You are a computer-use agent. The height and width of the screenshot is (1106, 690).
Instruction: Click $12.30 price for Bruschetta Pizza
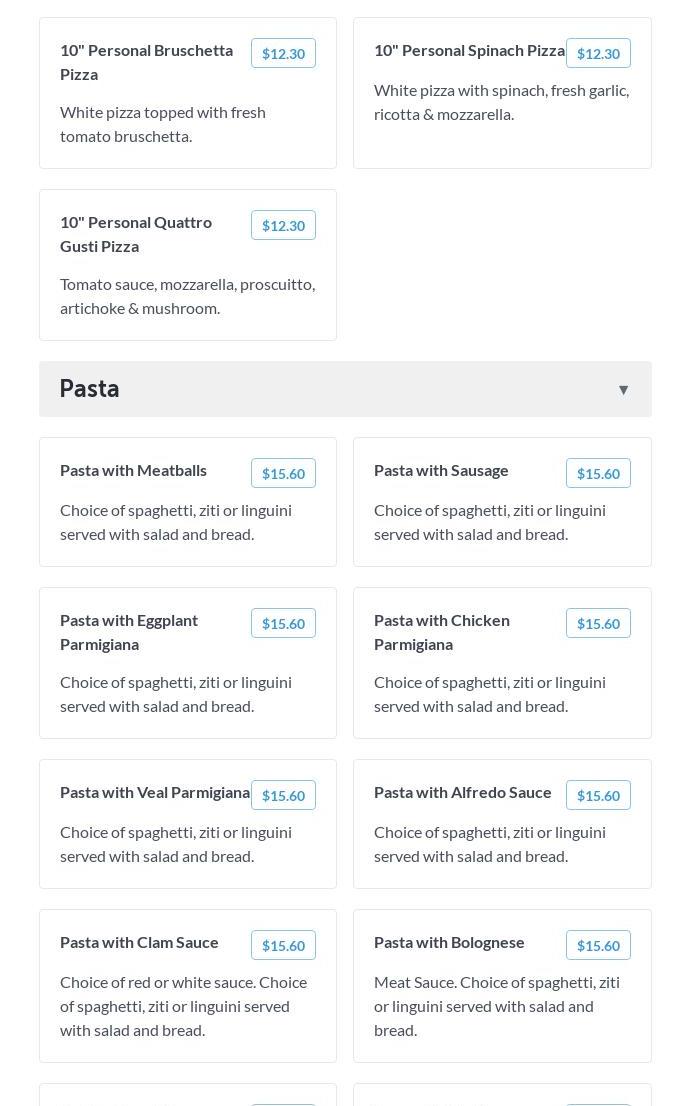click(283, 54)
